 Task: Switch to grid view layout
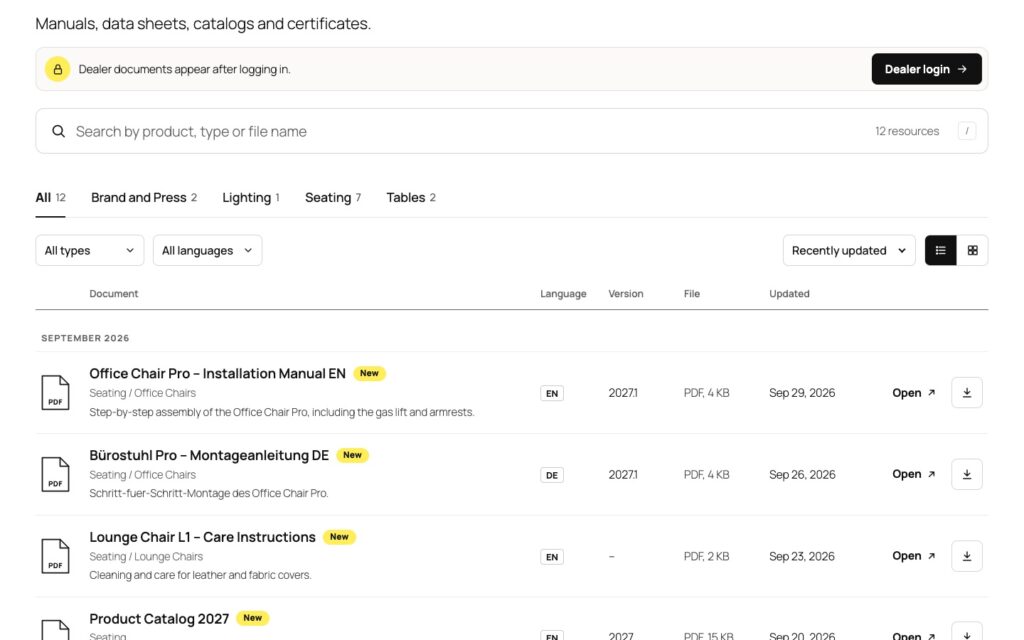click(x=972, y=250)
